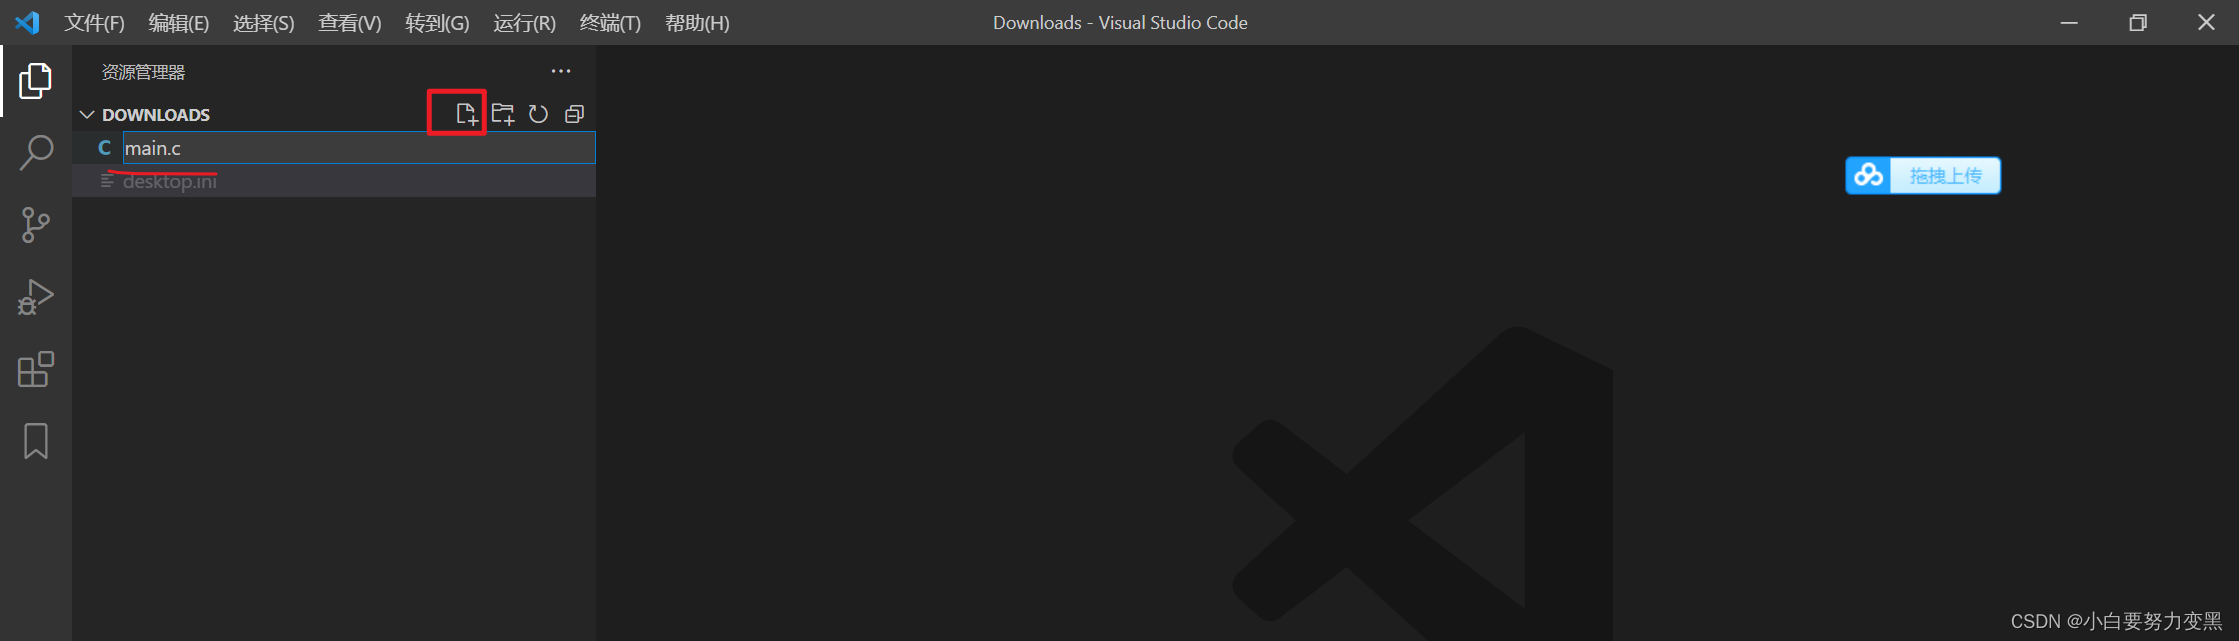Viewport: 2239px width, 641px height.
Task: Open the Source Control view
Action: [x=36, y=225]
